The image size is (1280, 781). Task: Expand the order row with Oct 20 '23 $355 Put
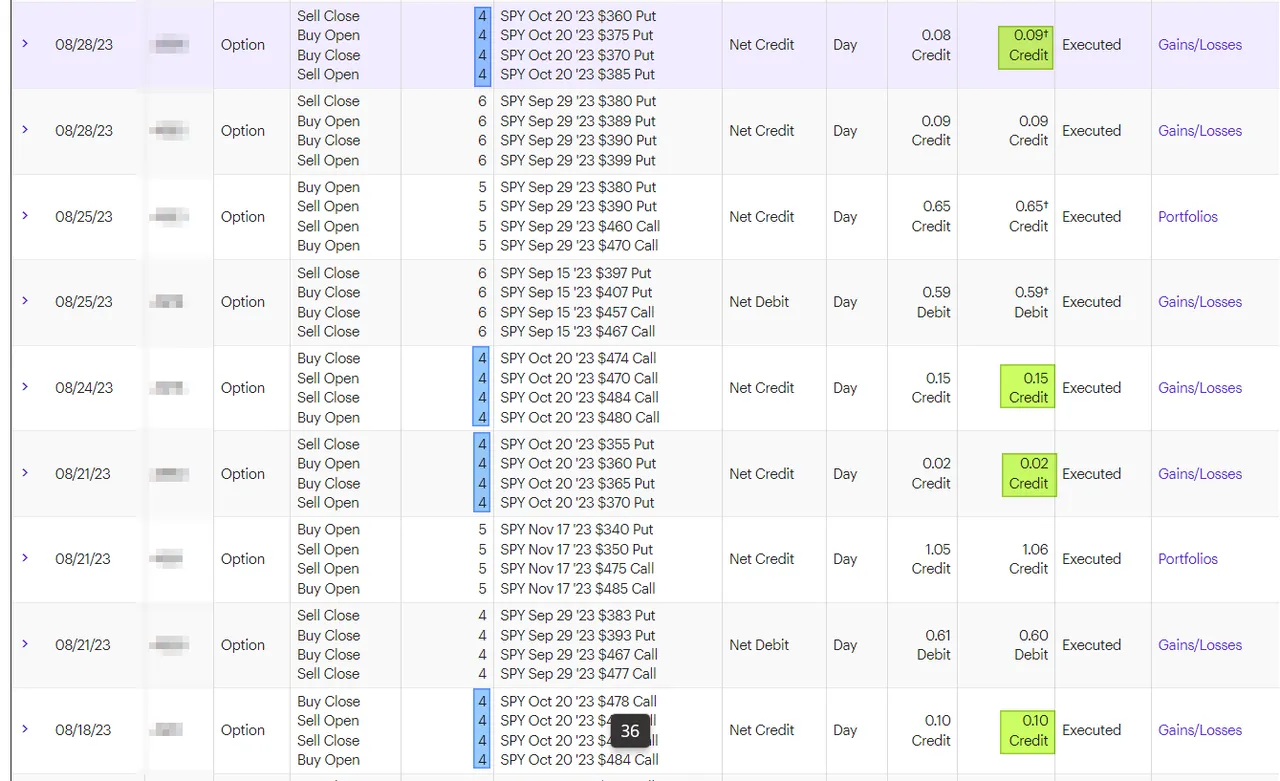25,473
